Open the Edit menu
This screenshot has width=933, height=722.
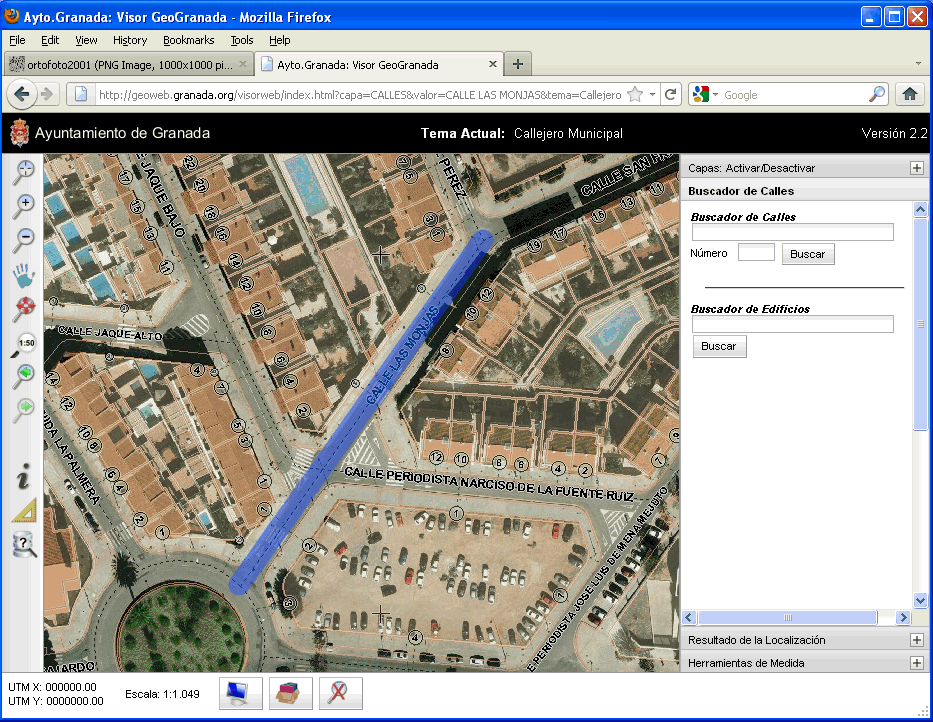click(50, 40)
